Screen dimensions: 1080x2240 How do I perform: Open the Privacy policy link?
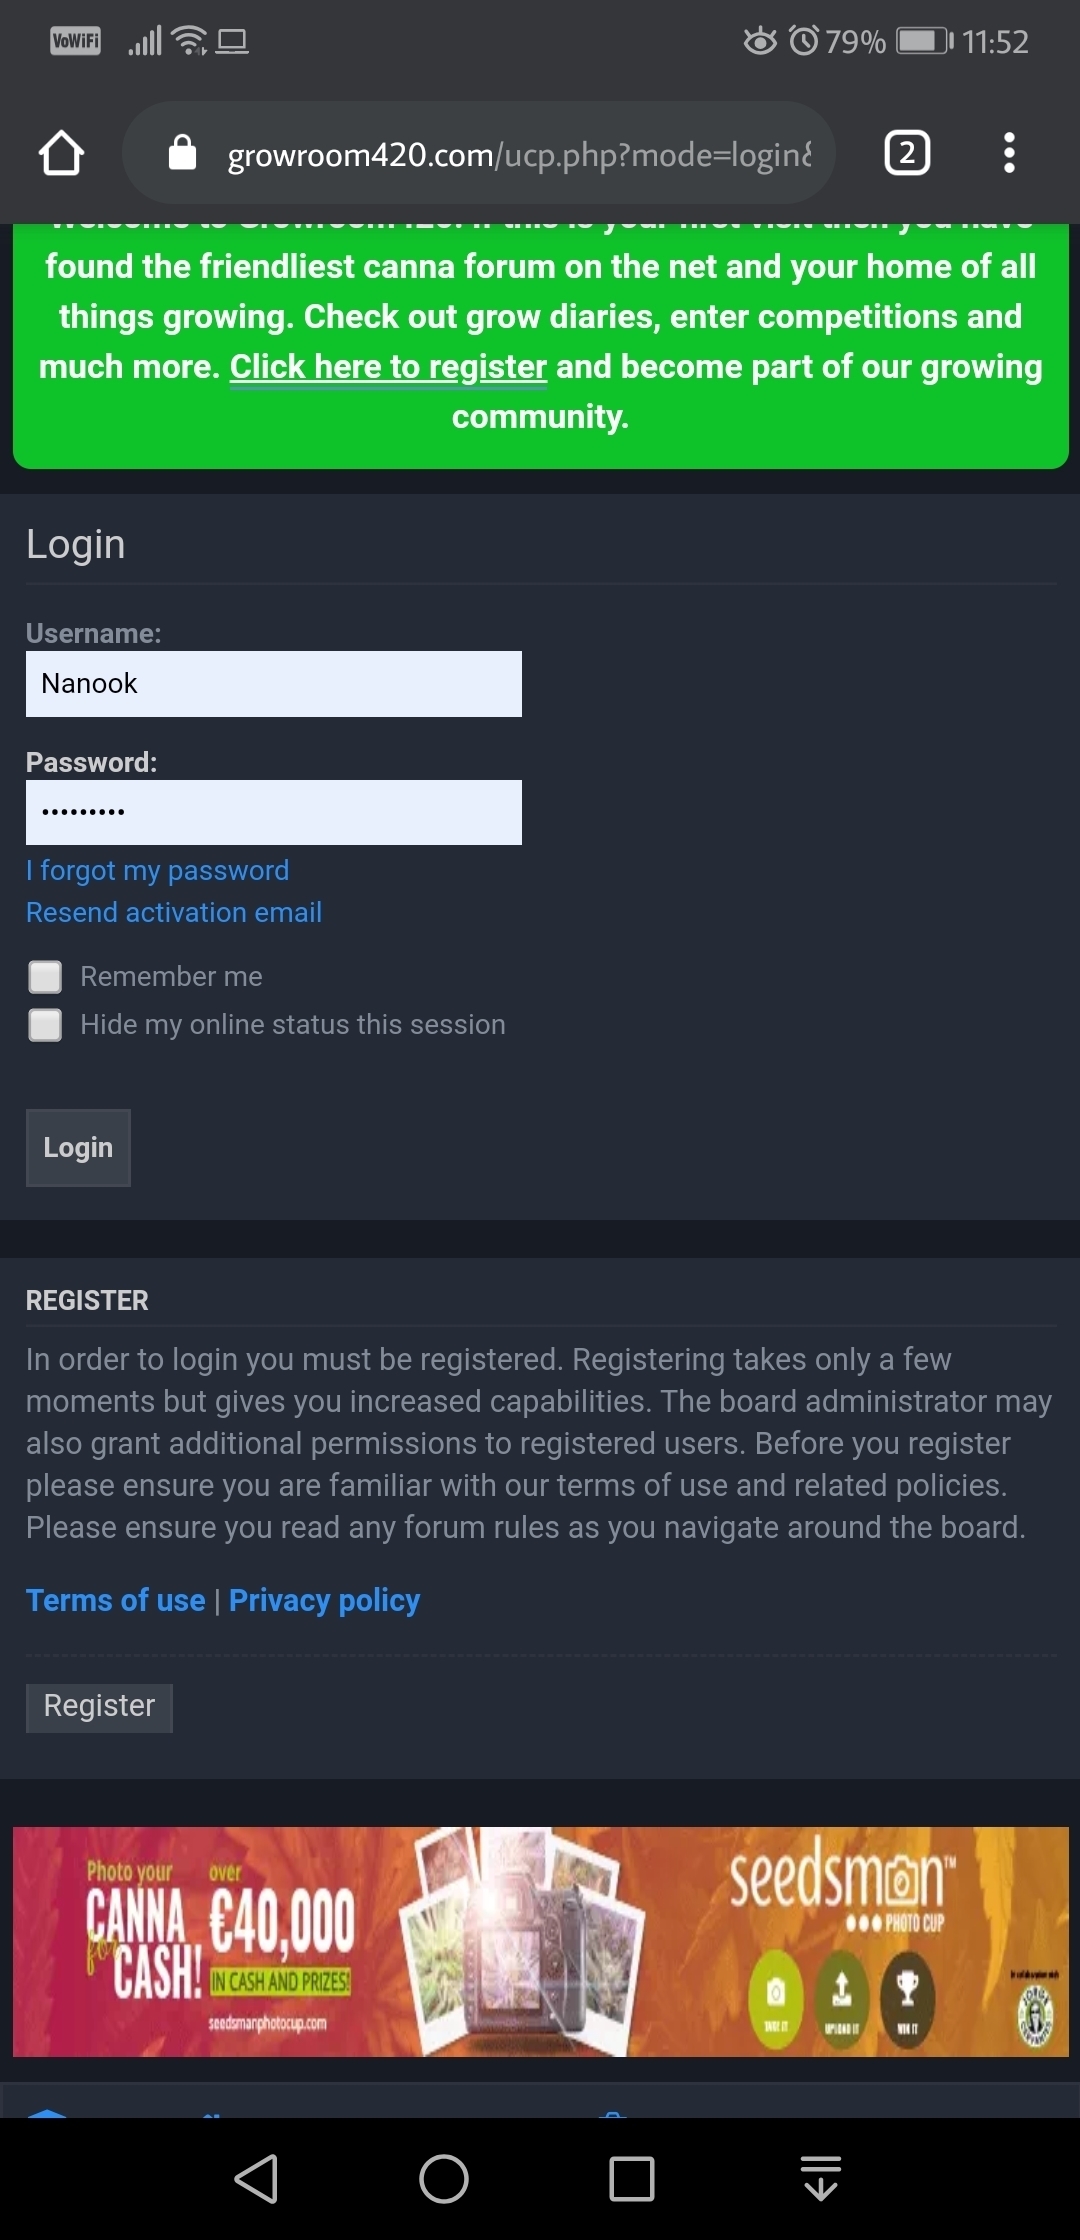(x=324, y=1601)
